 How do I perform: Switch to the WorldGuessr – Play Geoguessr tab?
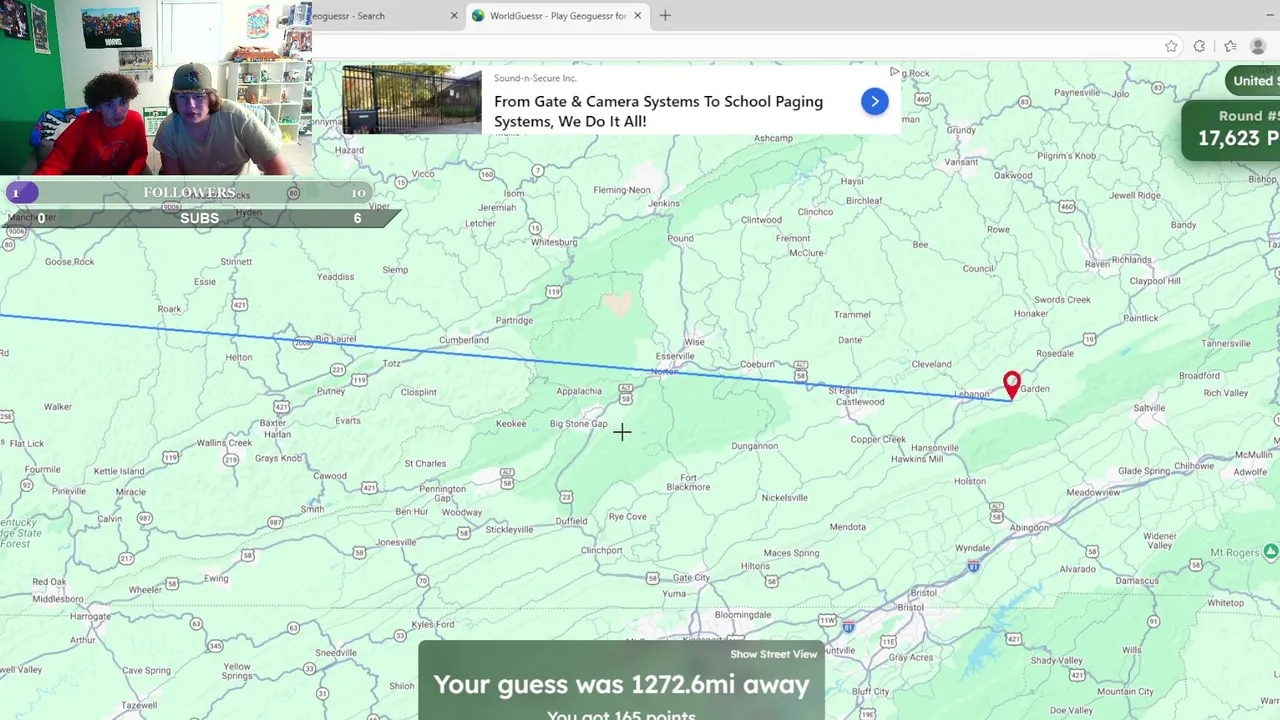557,16
